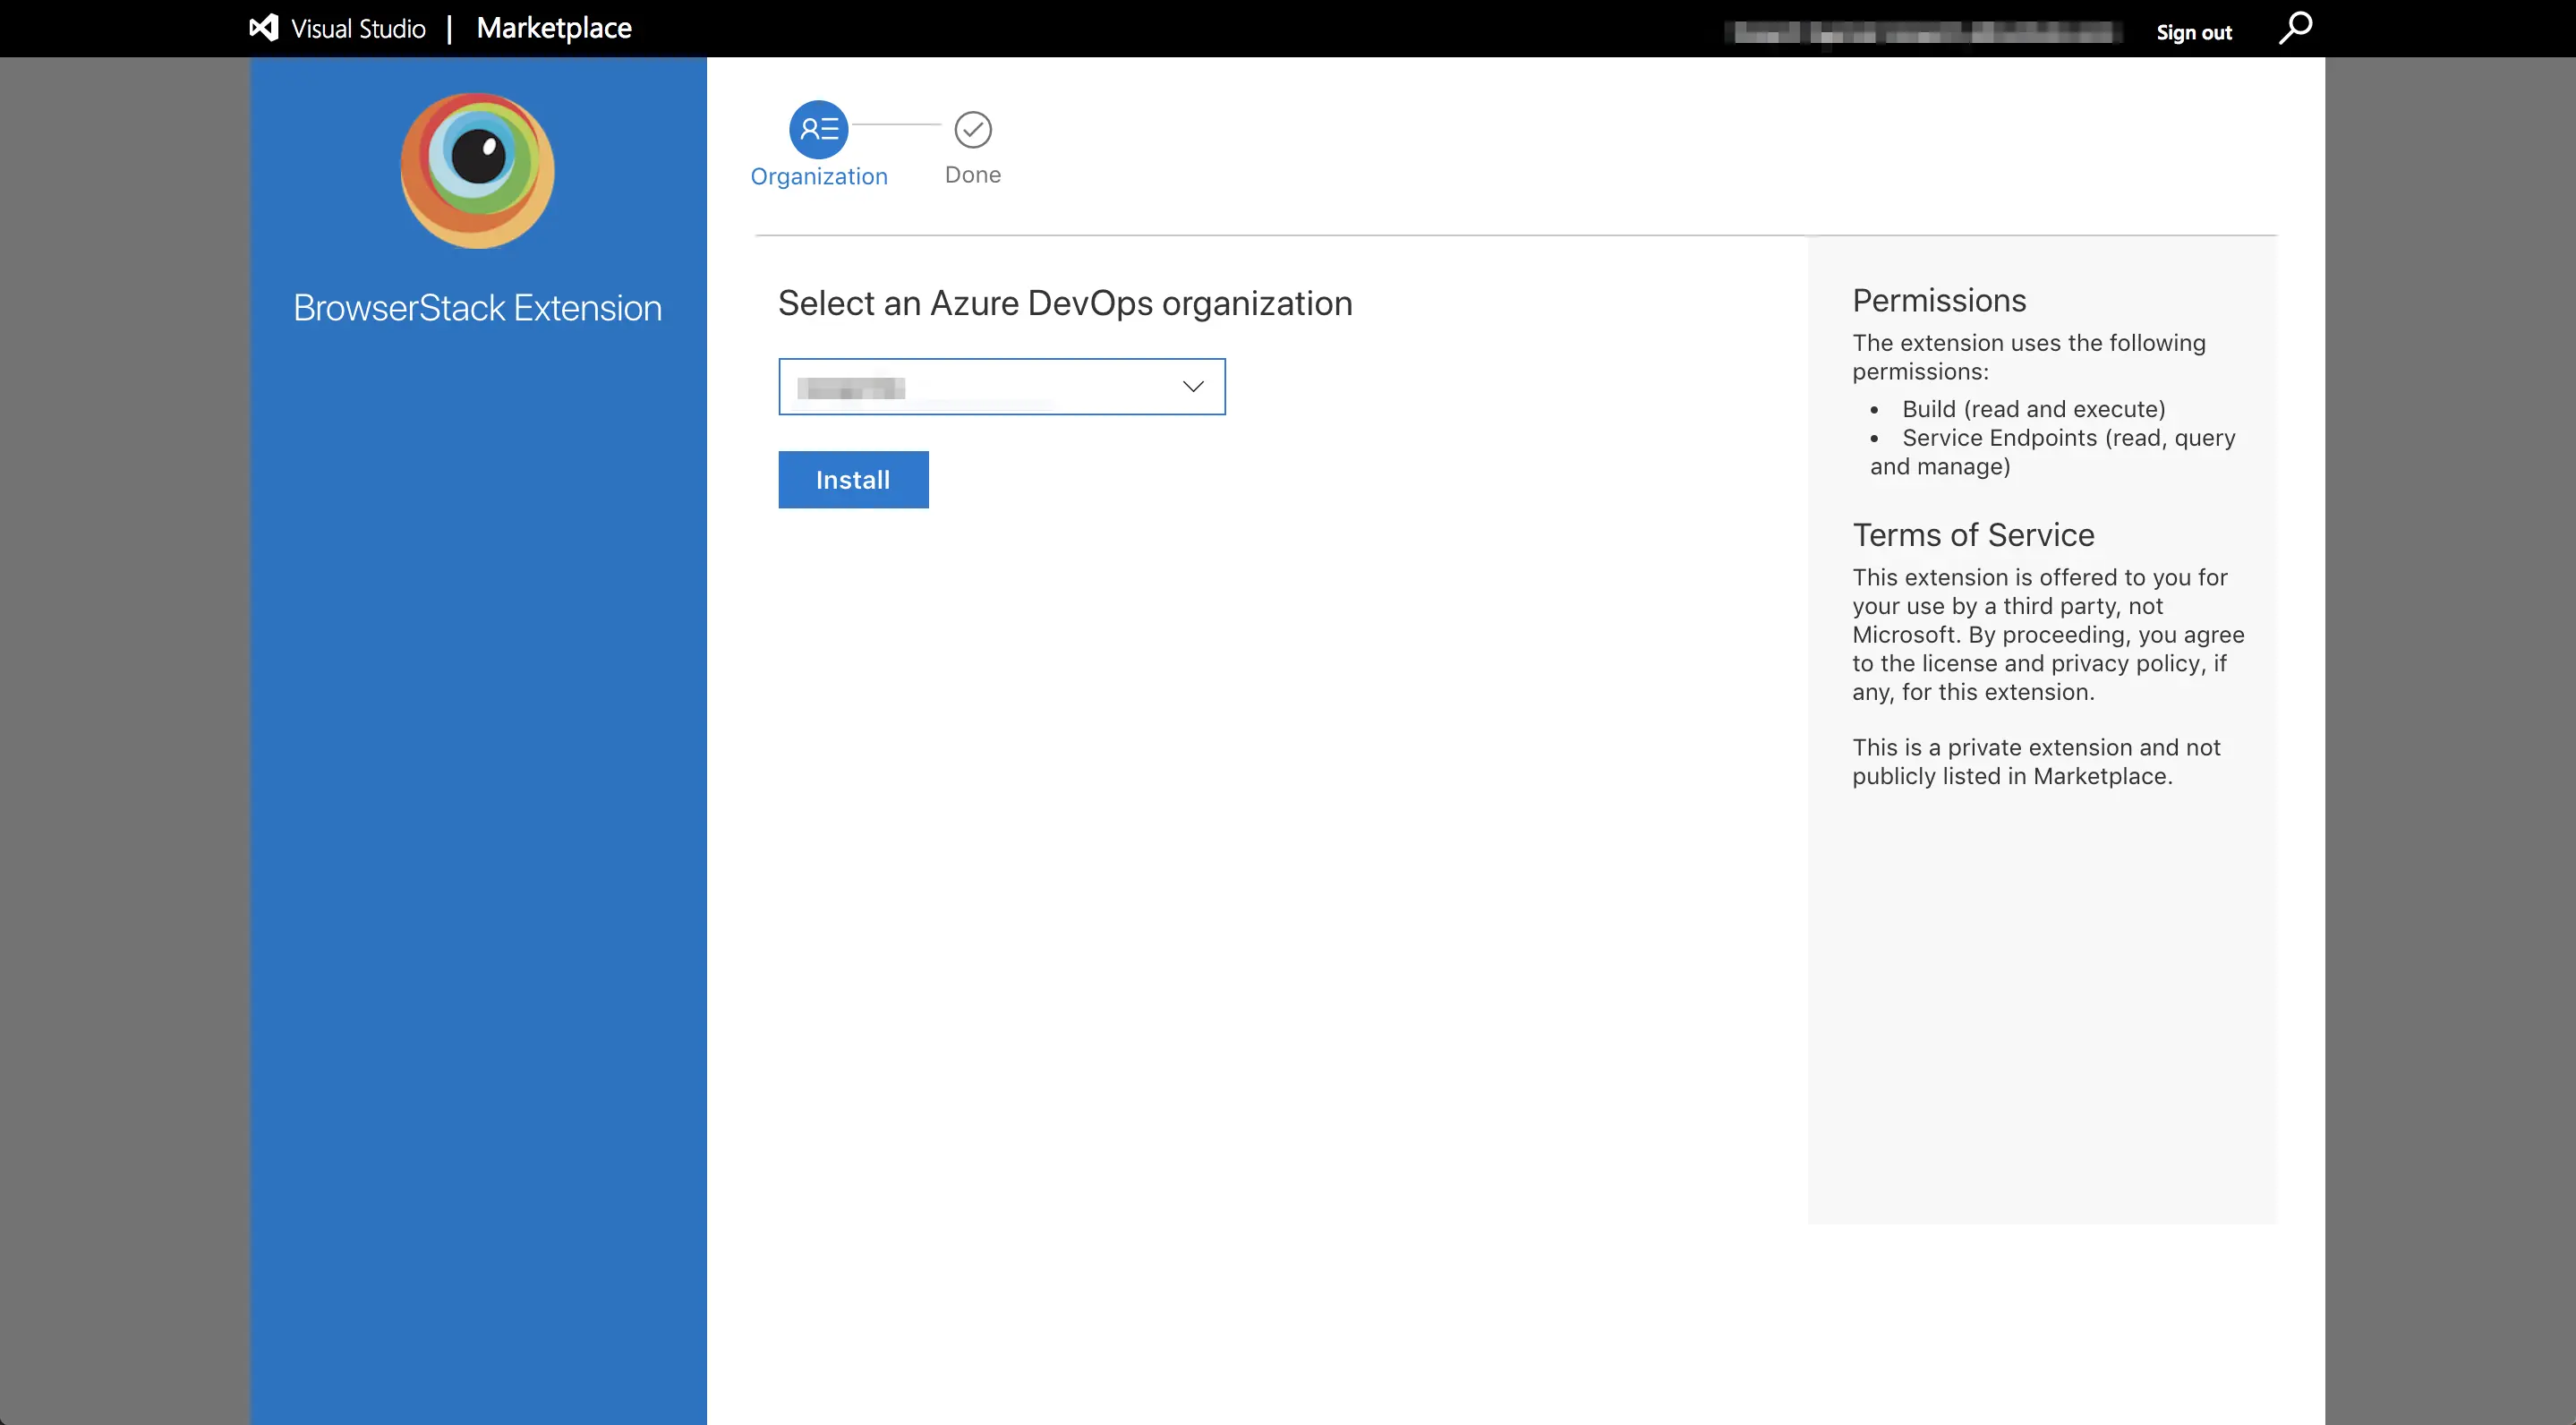
Task: Sign out of the Marketplace account
Action: pyautogui.click(x=2193, y=31)
